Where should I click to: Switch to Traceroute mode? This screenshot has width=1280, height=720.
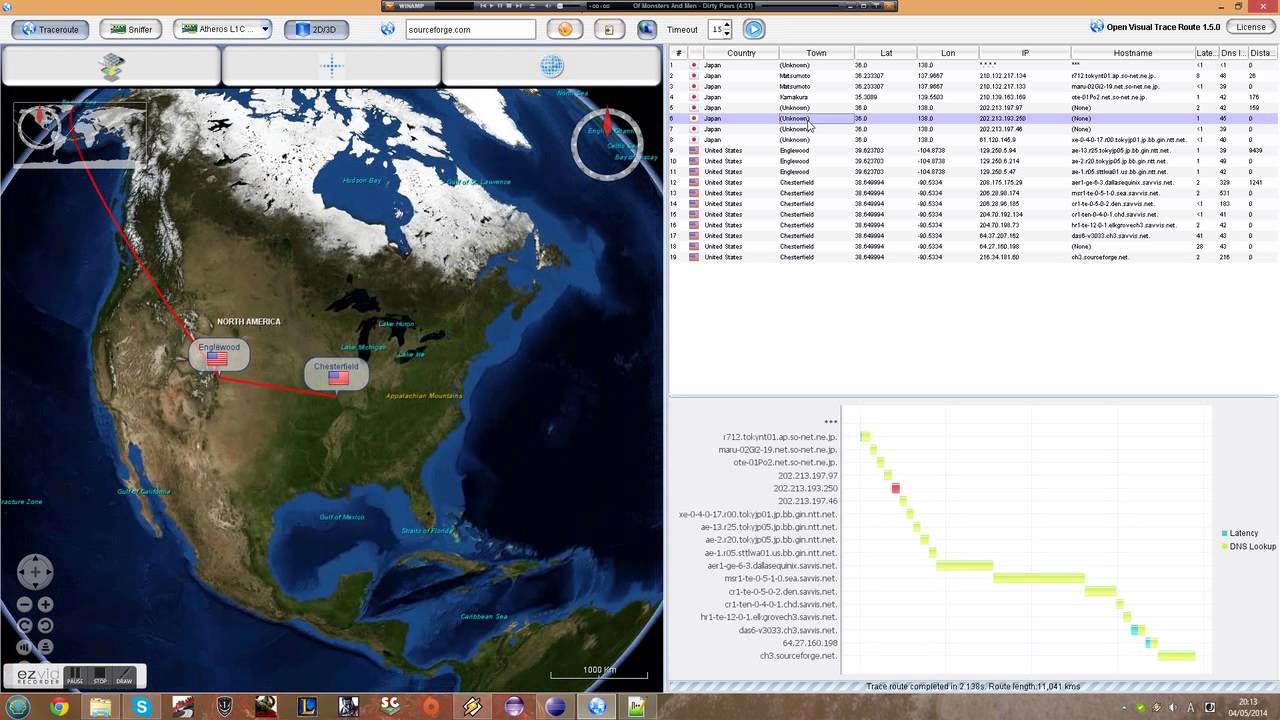click(x=48, y=29)
